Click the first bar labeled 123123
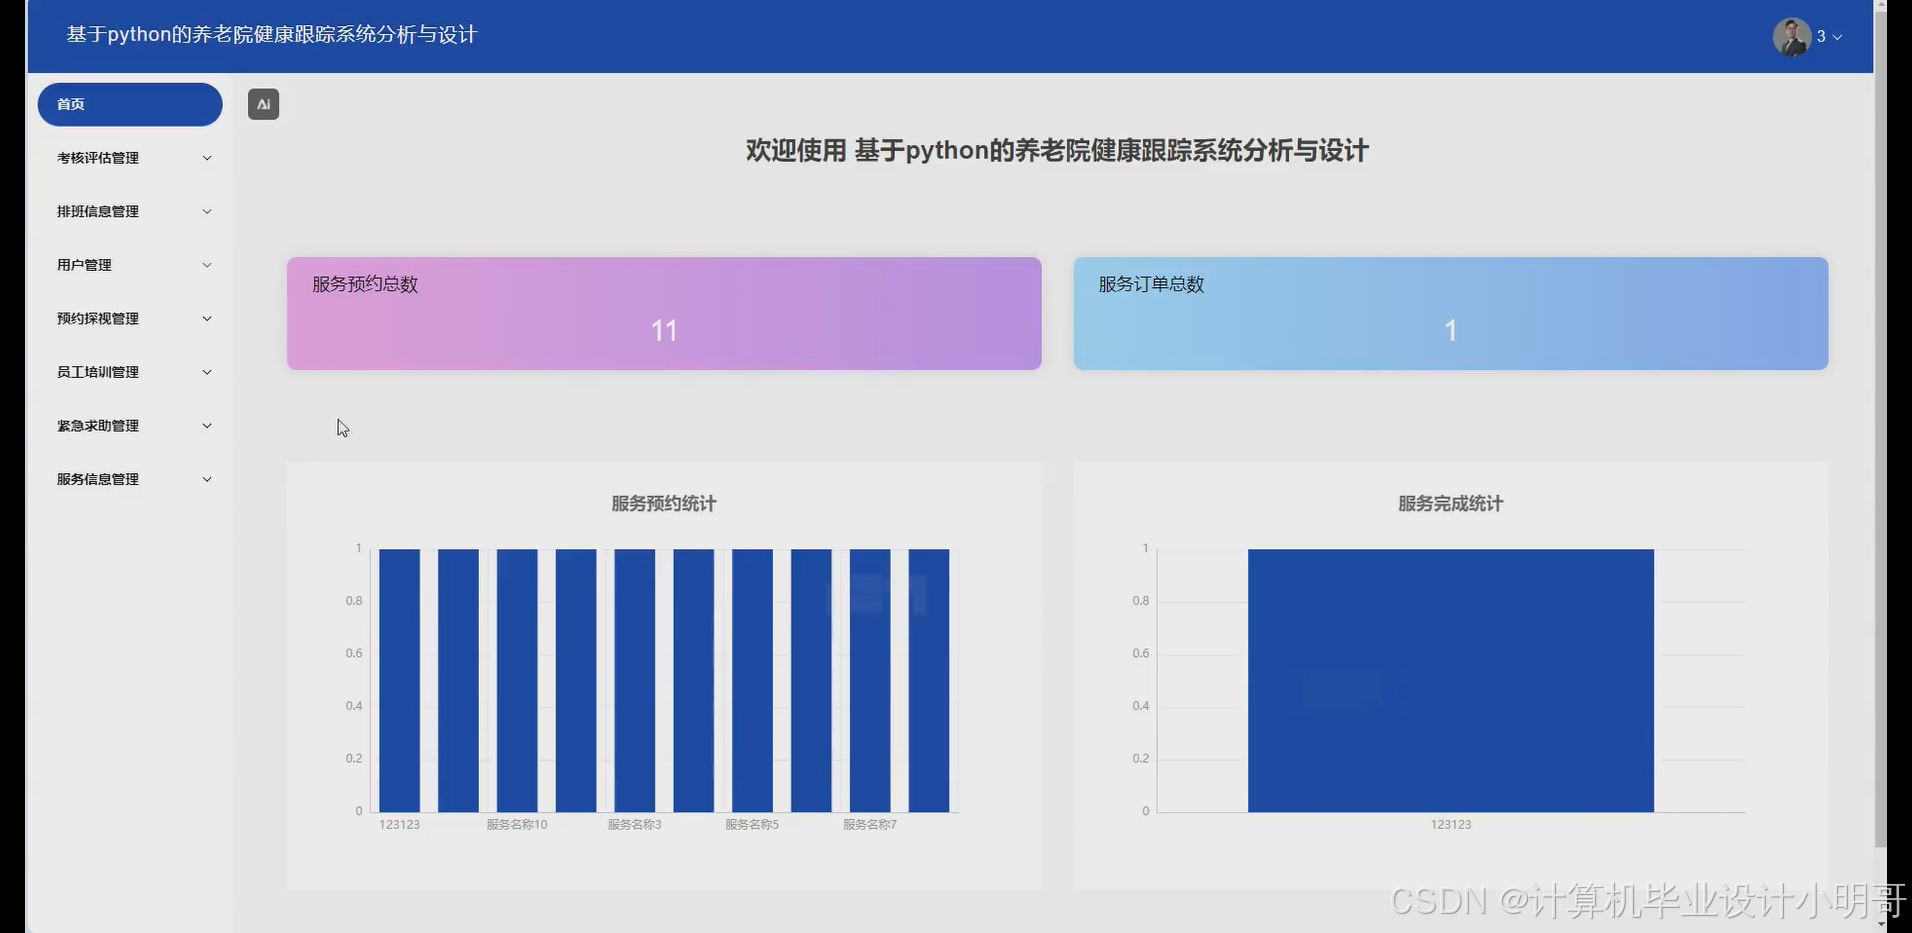This screenshot has width=1912, height=933. [x=398, y=680]
